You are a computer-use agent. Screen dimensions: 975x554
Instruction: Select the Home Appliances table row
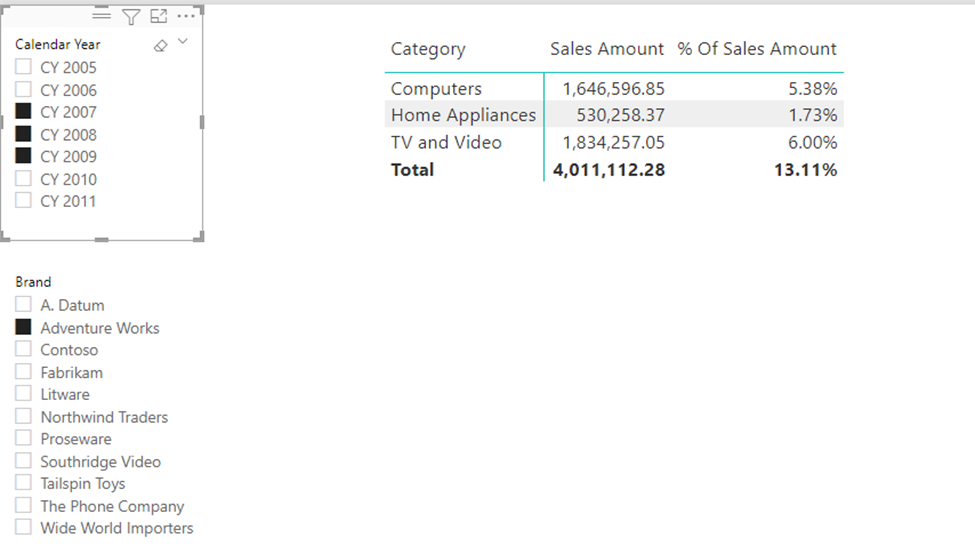(614, 115)
